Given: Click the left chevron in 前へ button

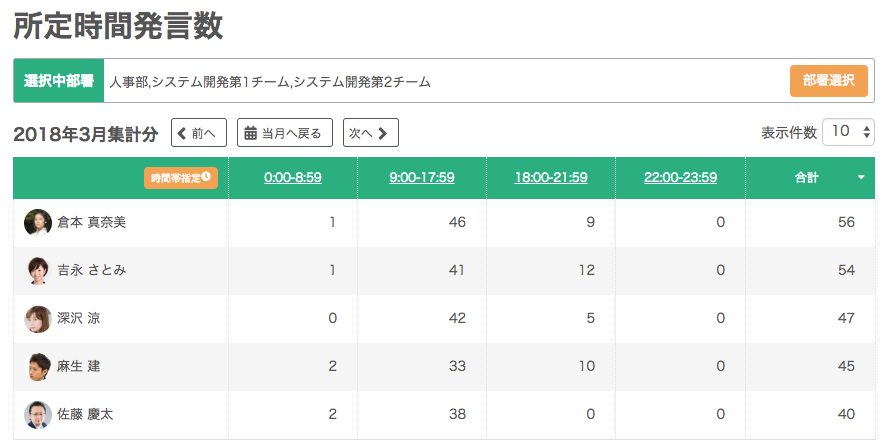Looking at the screenshot, I should point(182,133).
